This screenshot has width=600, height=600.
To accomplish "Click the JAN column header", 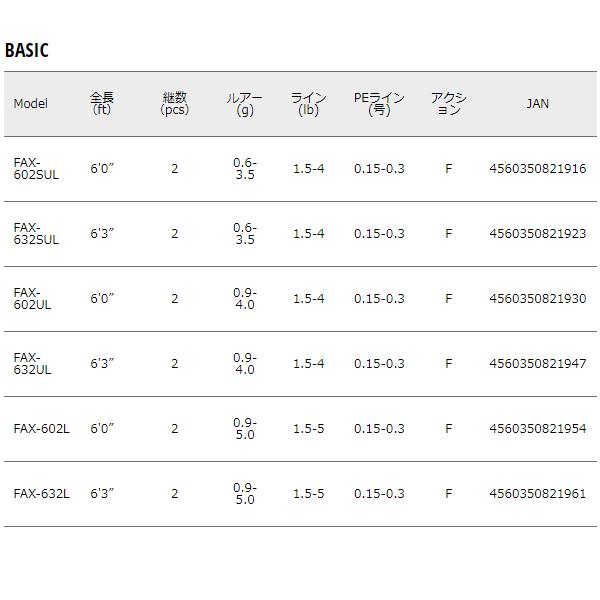I will 537,104.
